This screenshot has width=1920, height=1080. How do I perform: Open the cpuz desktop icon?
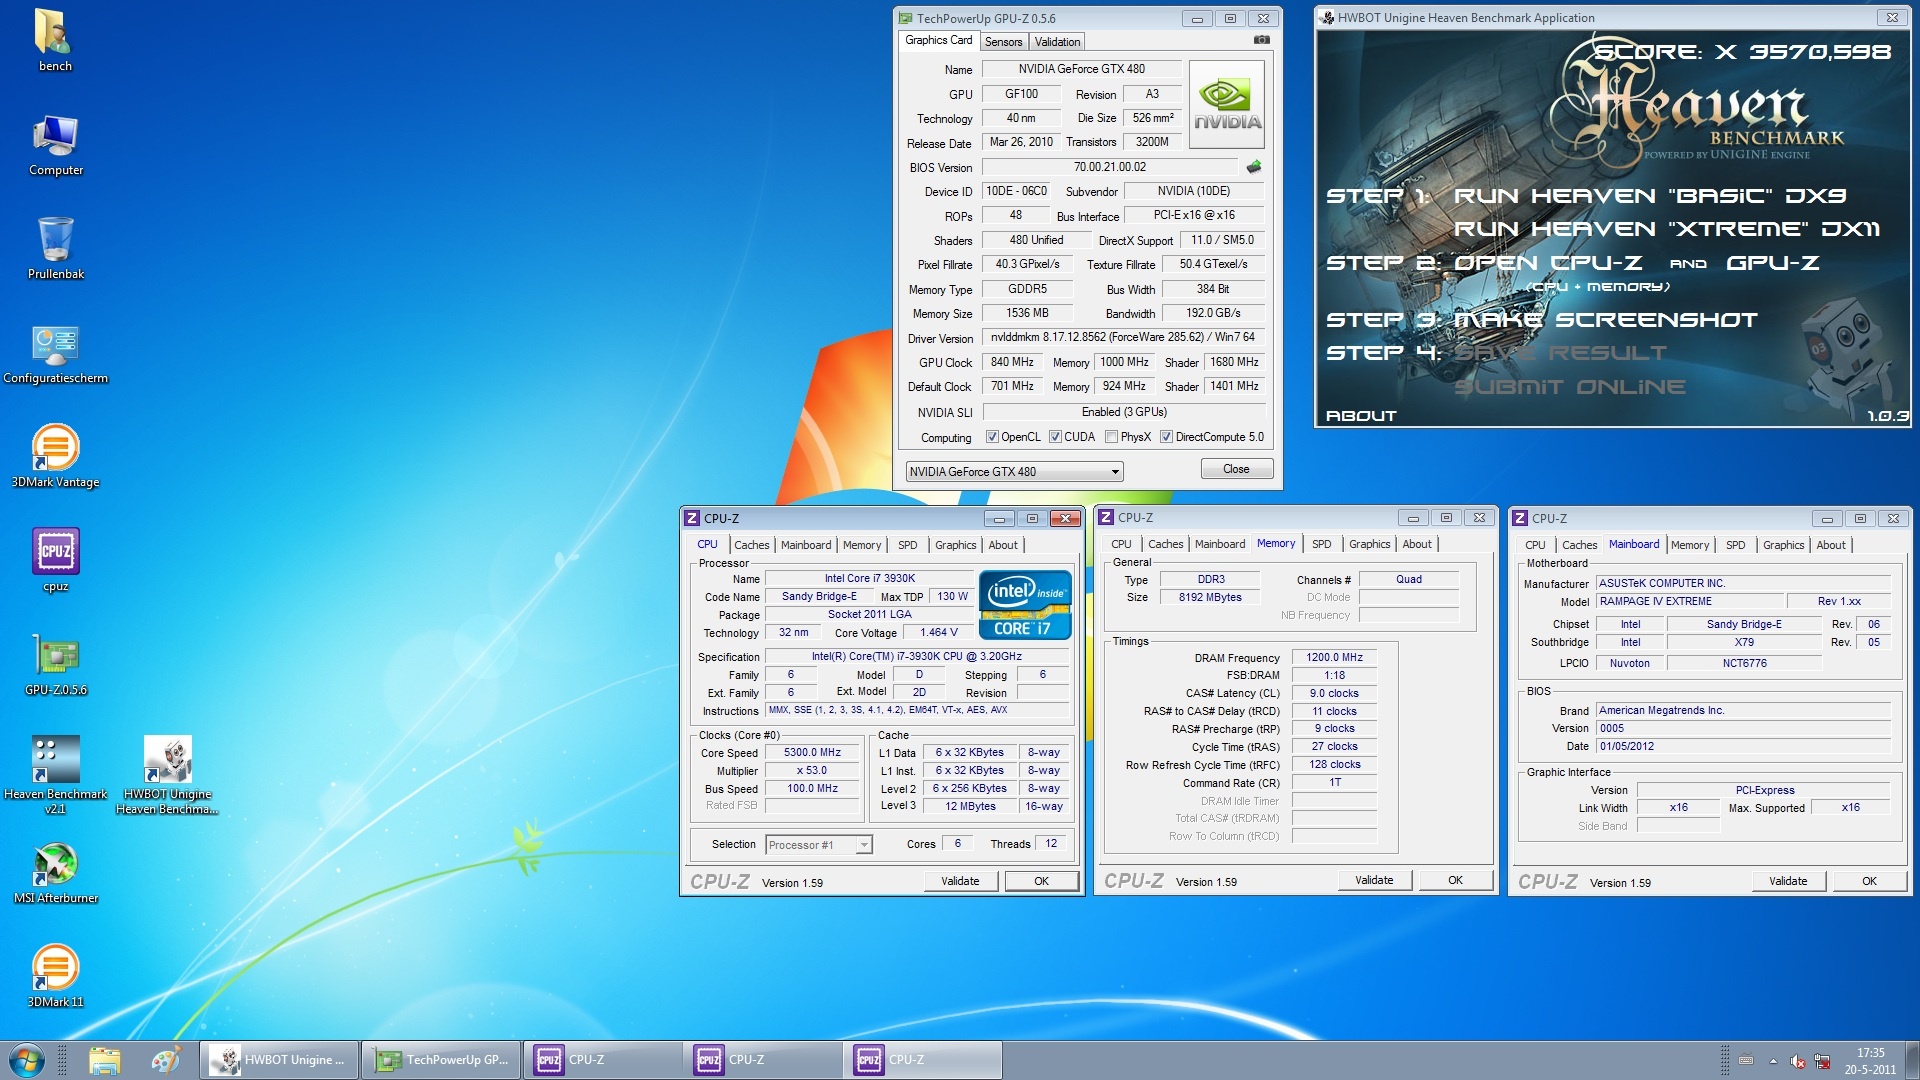[x=56, y=552]
